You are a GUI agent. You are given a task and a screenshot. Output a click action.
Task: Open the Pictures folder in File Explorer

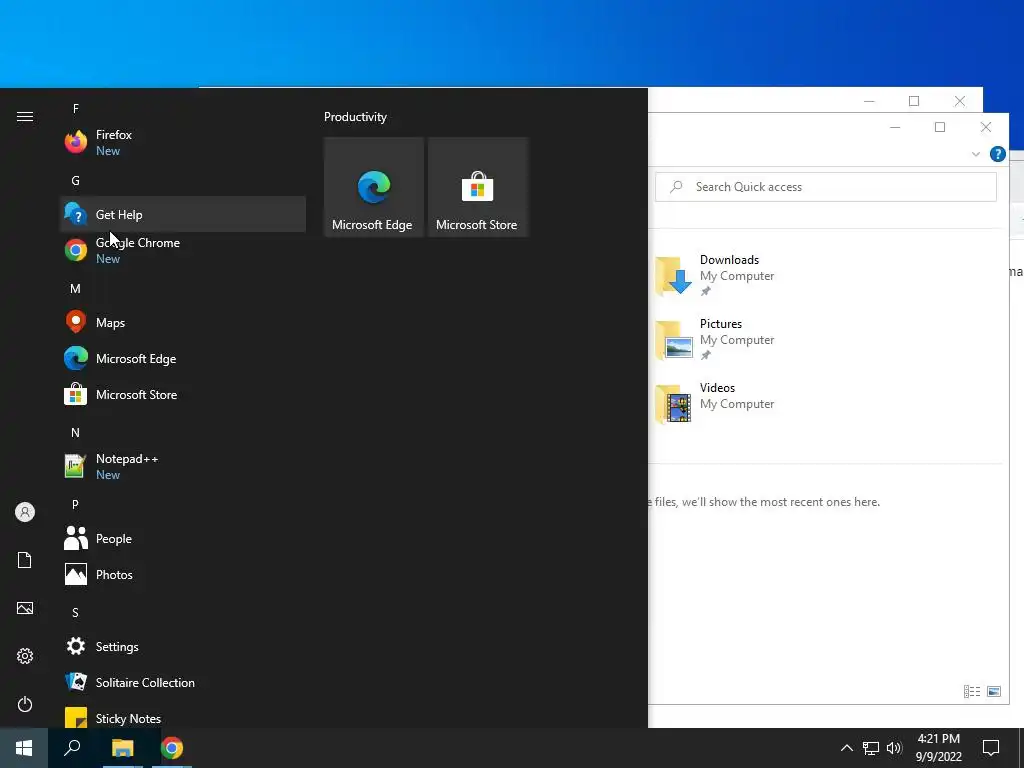716,339
